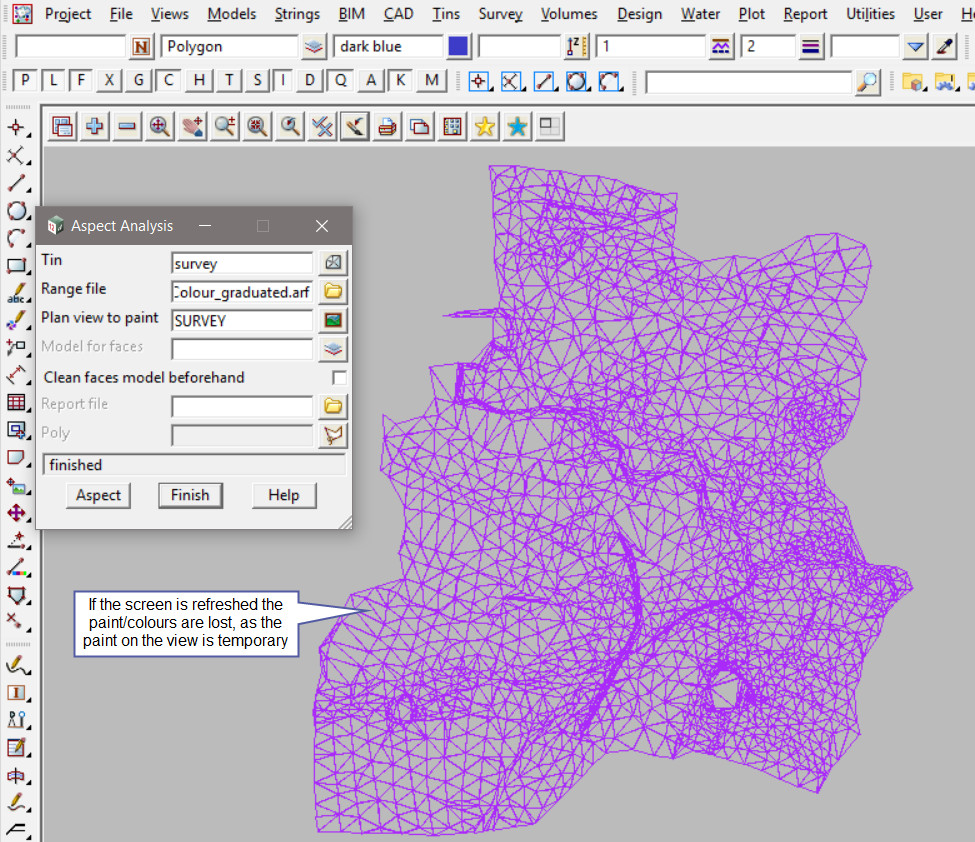
Task: Browse for Range file using folder icon
Action: [x=333, y=292]
